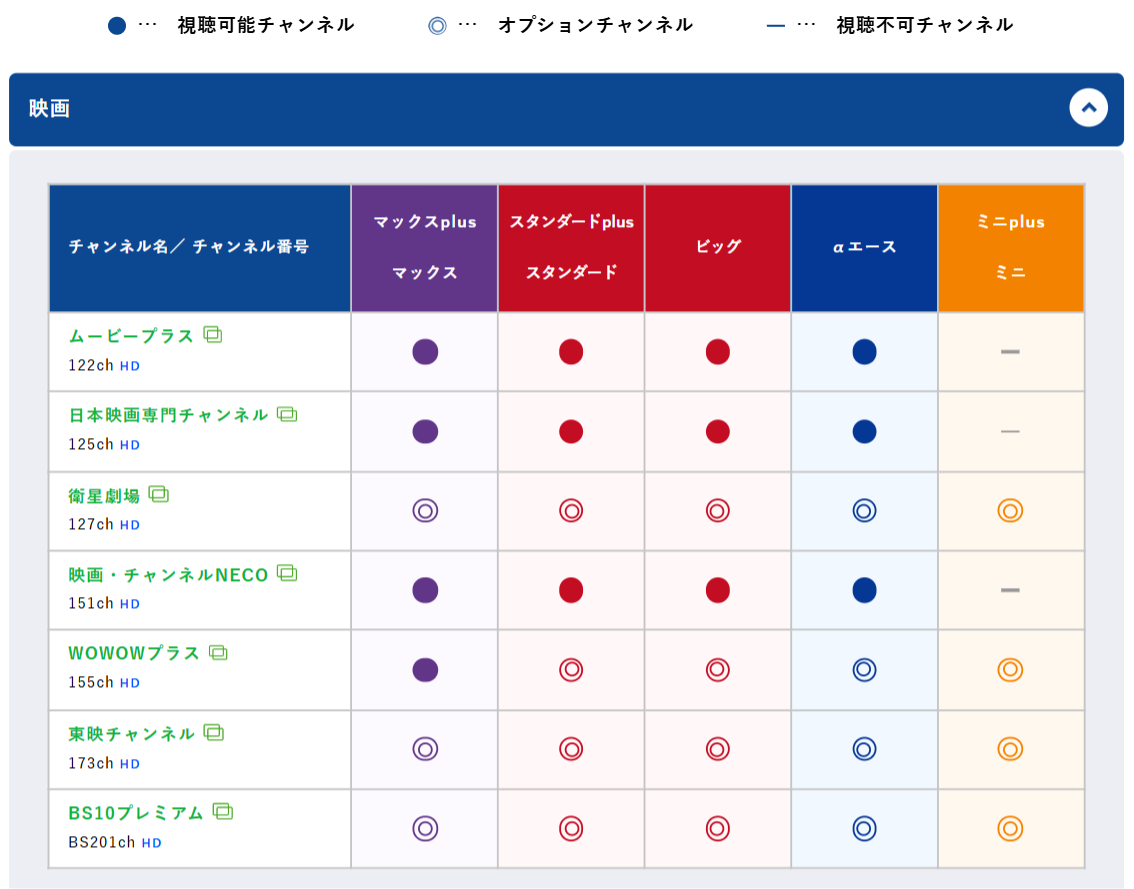The image size is (1134, 889).
Task: Click the スタンダードplus column header
Action: pos(571,222)
